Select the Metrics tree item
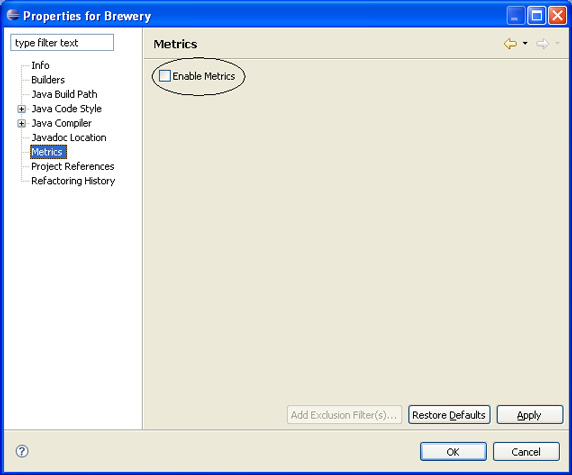The image size is (572, 475). (x=48, y=152)
